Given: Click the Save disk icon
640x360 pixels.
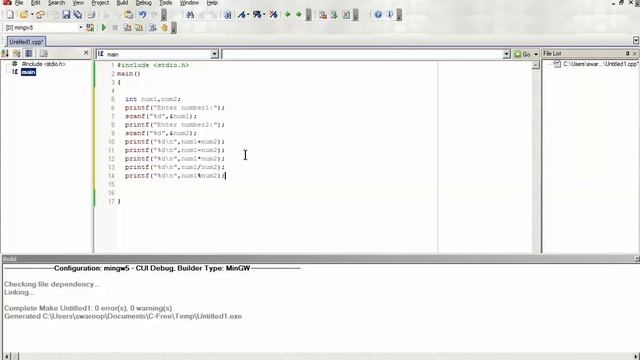Looking at the screenshot, I should tap(66, 15).
